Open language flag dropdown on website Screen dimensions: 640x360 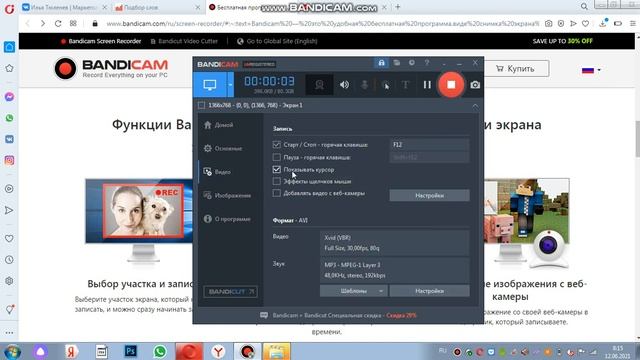click(x=591, y=70)
